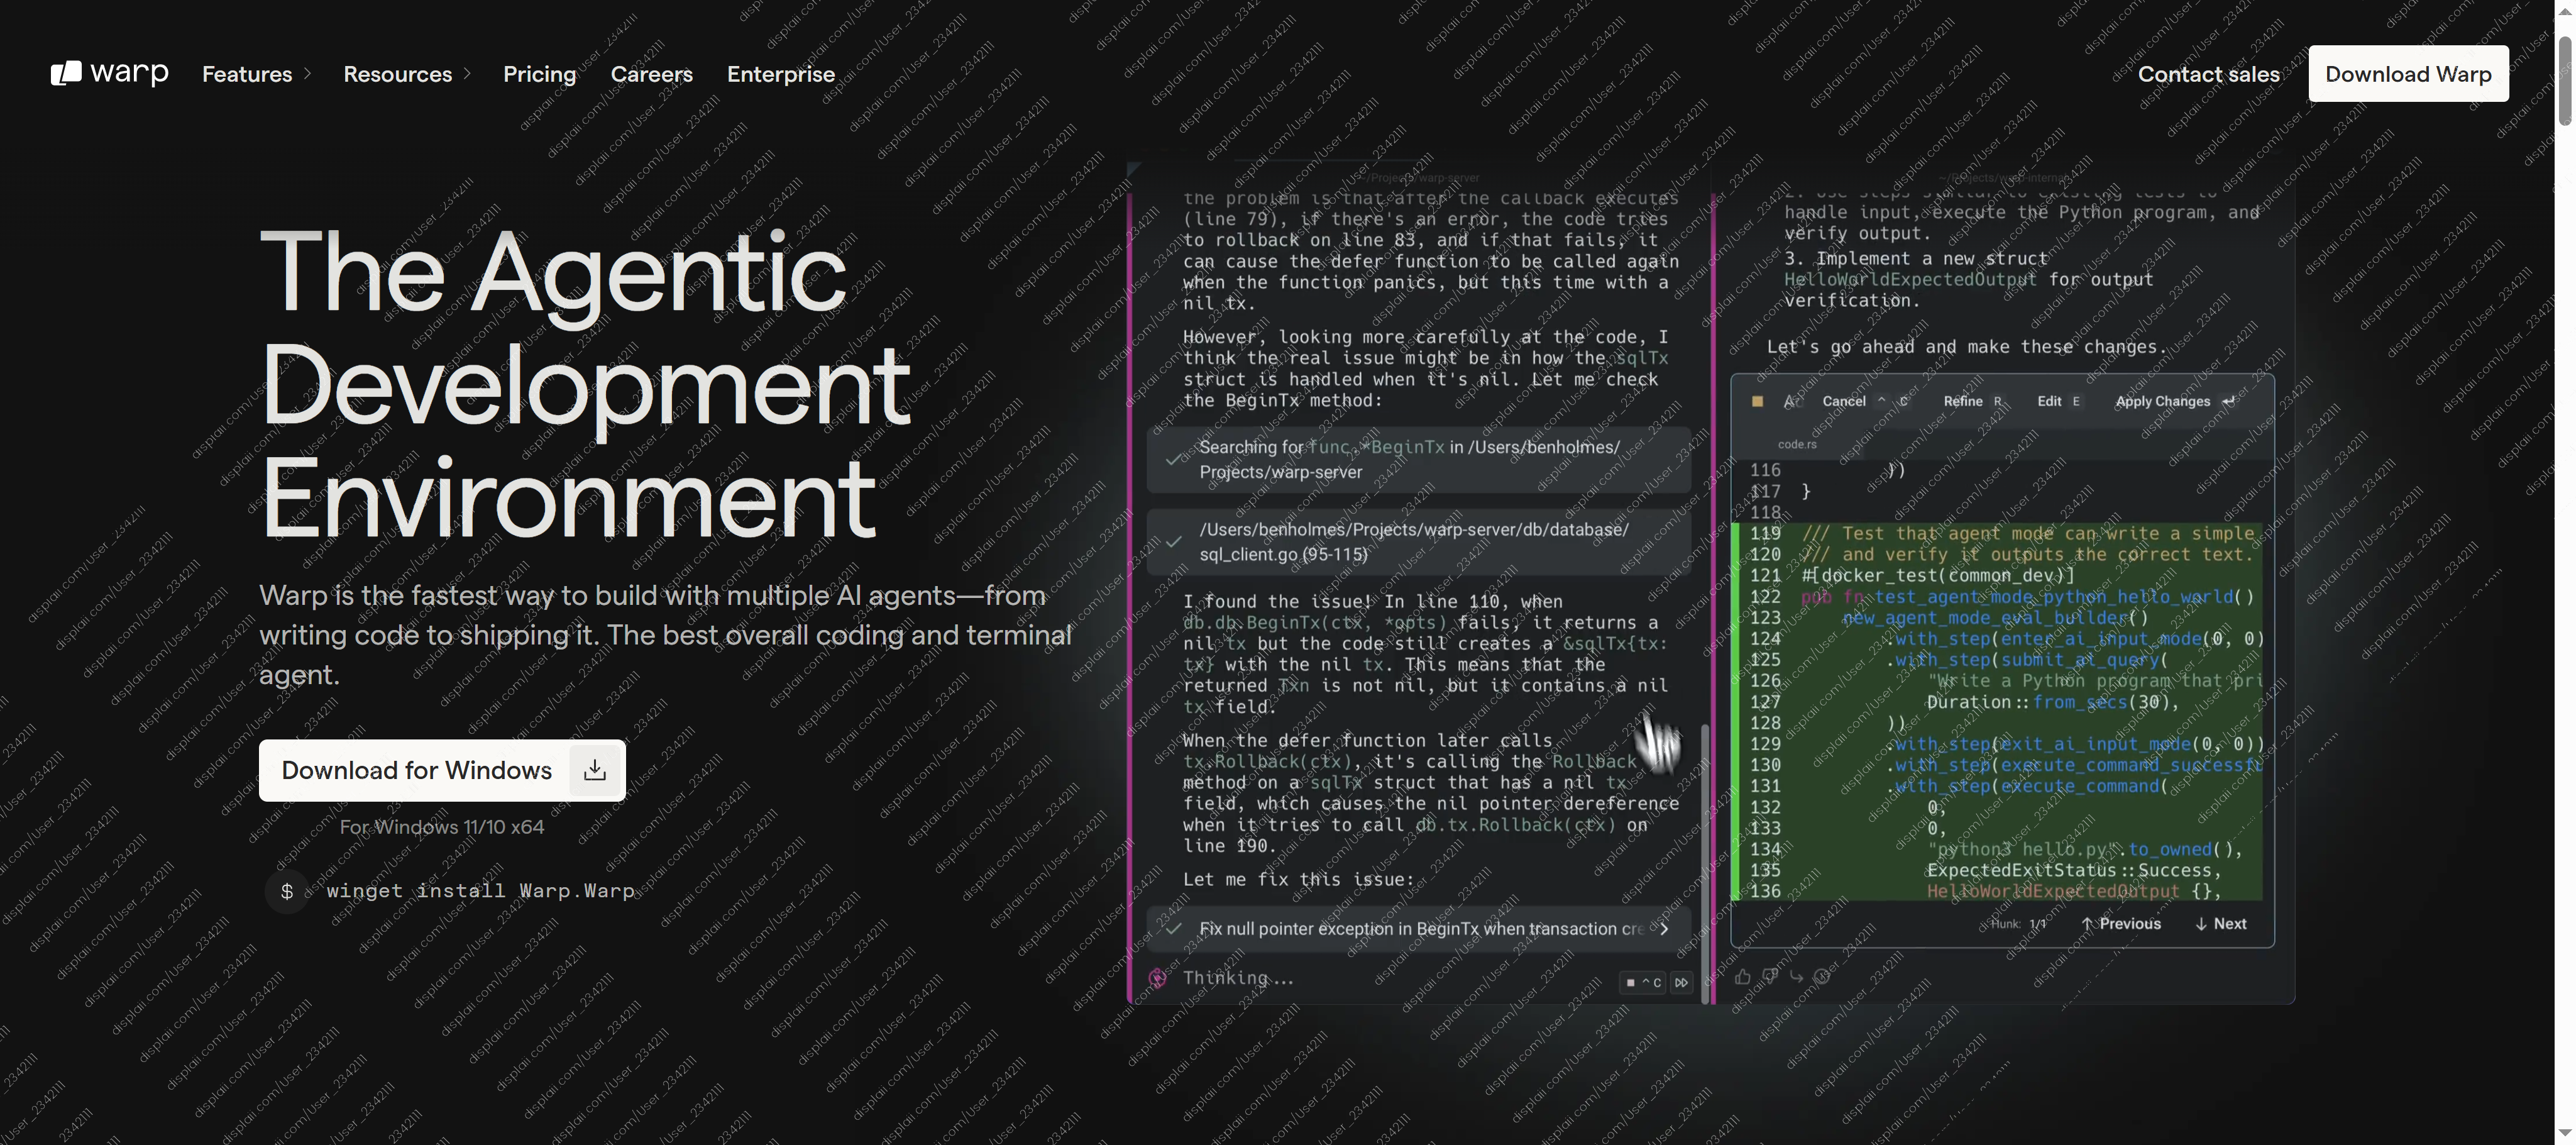Viewport: 2576px width, 1145px height.
Task: Click Download for Windows button
Action: tap(442, 770)
